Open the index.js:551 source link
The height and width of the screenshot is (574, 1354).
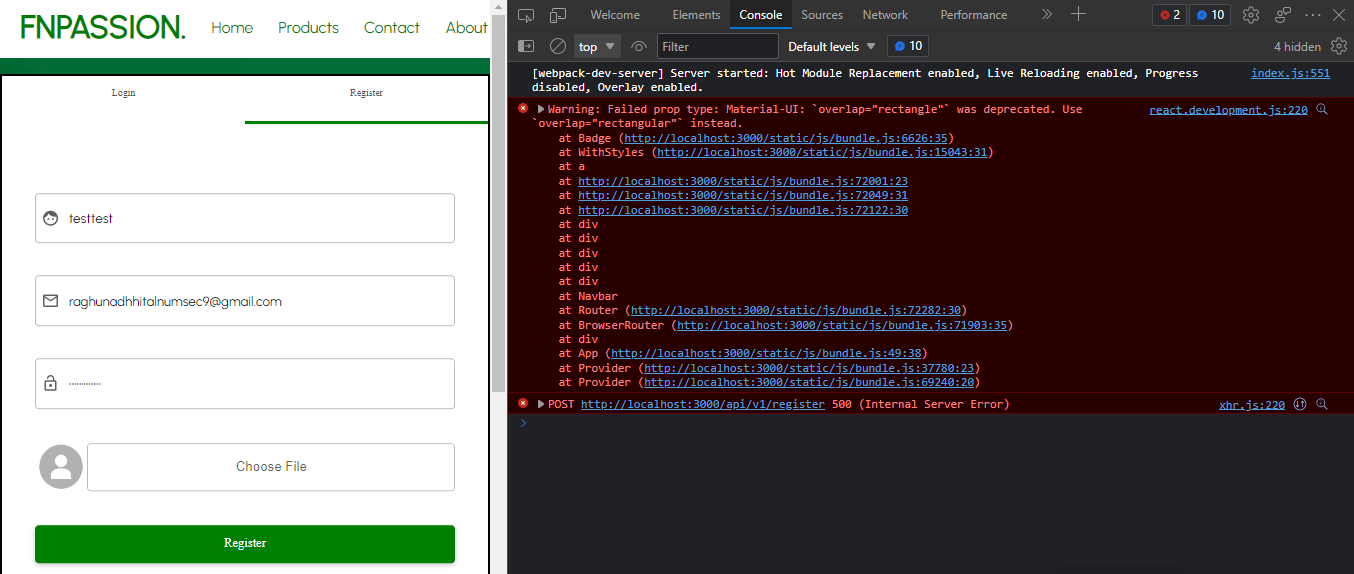point(1290,73)
